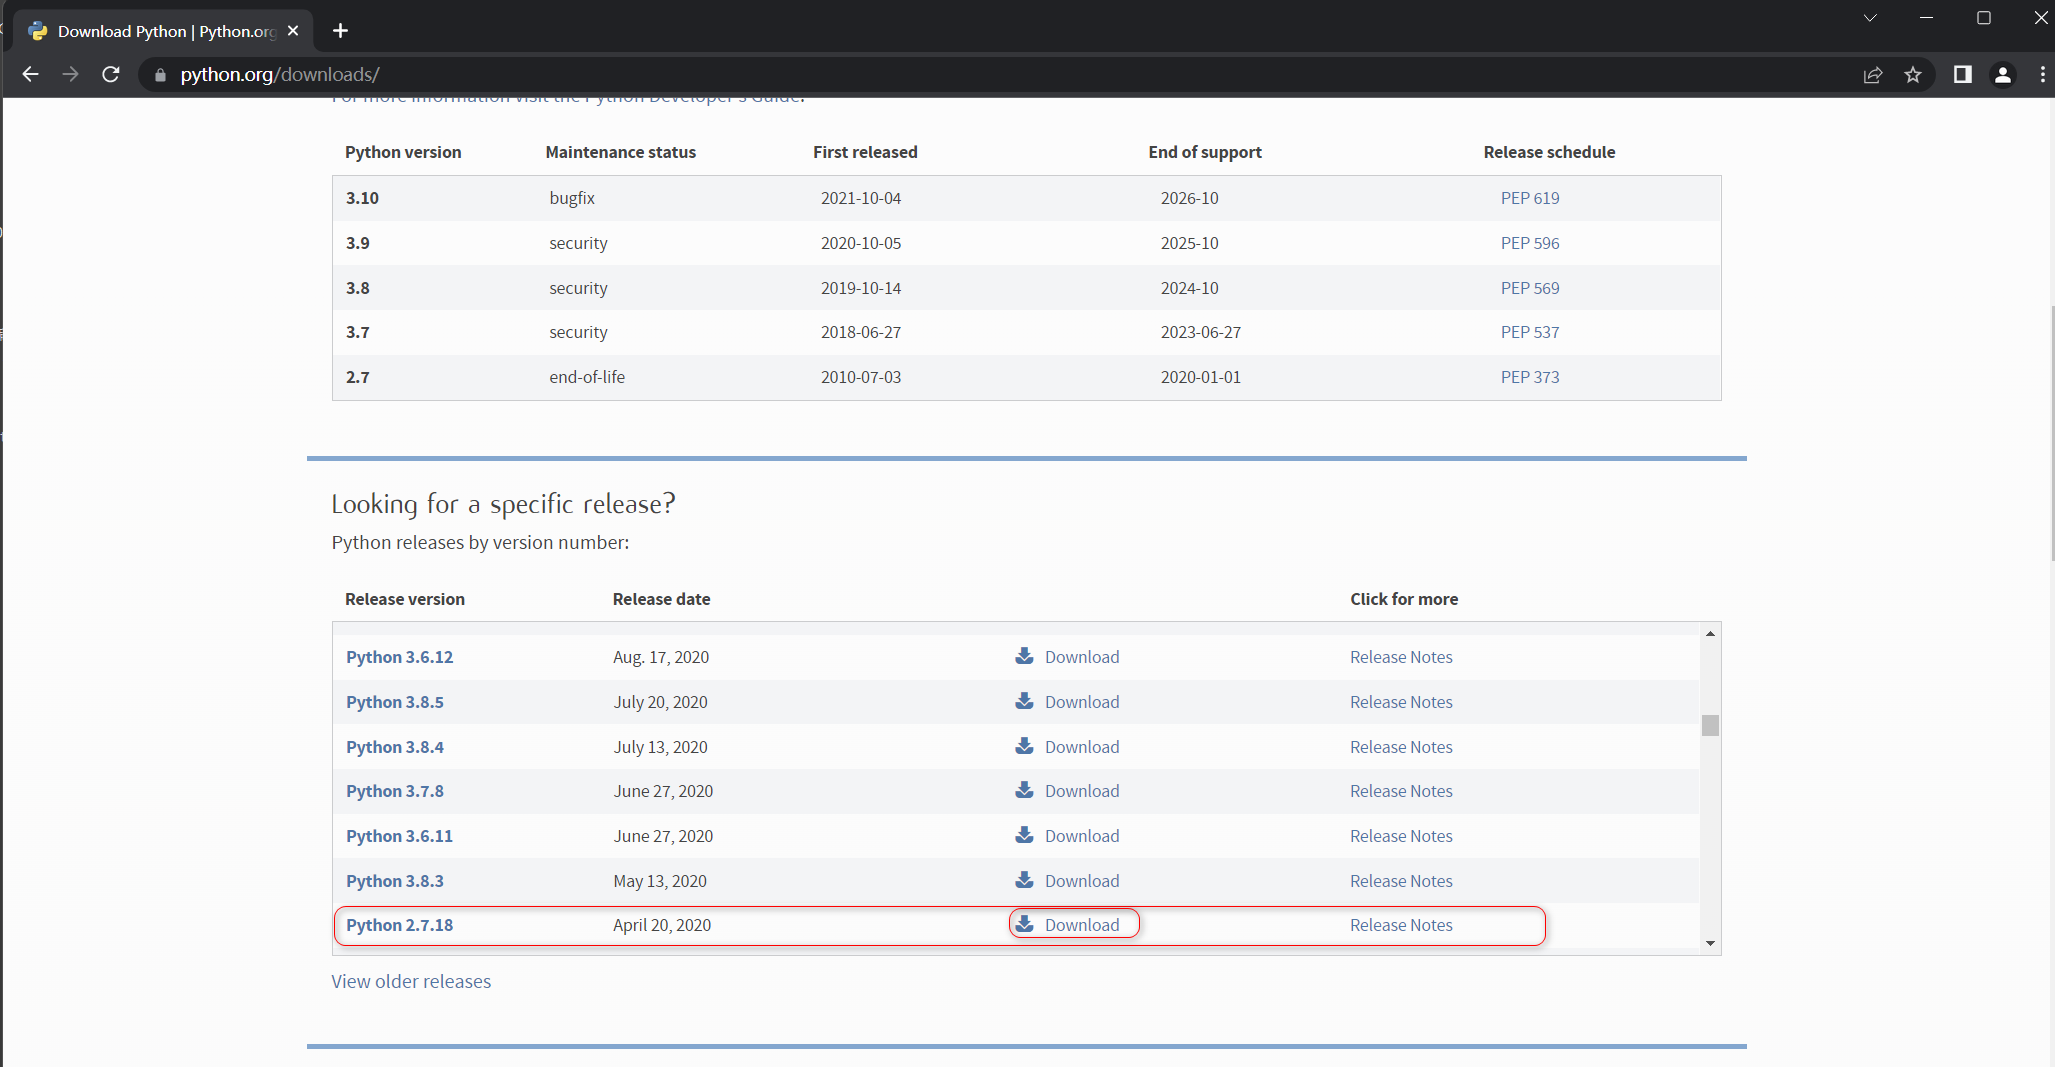
Task: Open the Python 3.8.4 release page
Action: click(394, 747)
